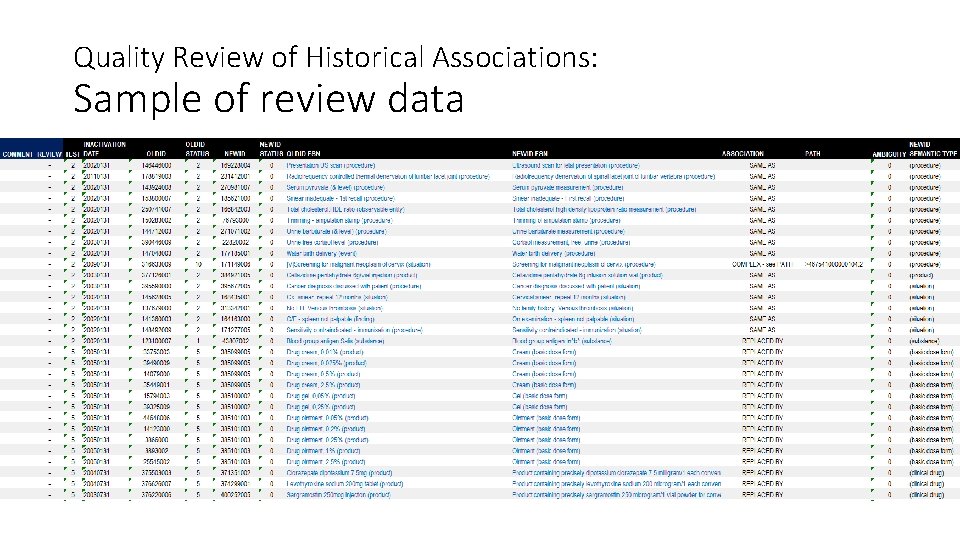Click 'Gel (basic dose form)' in Drug gel 0.05% row
The height and width of the screenshot is (540, 960).
(x=539, y=396)
